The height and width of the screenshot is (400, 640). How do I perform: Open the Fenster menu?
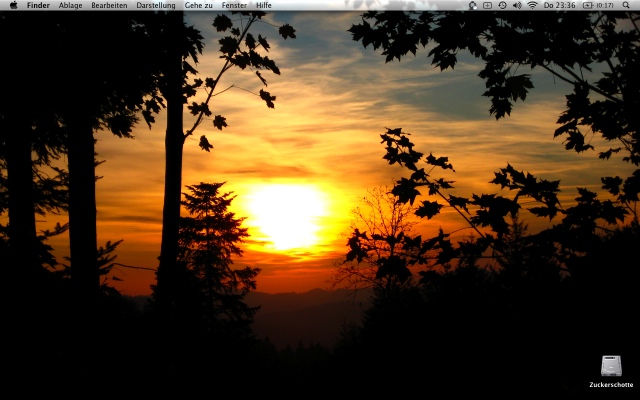[234, 5]
